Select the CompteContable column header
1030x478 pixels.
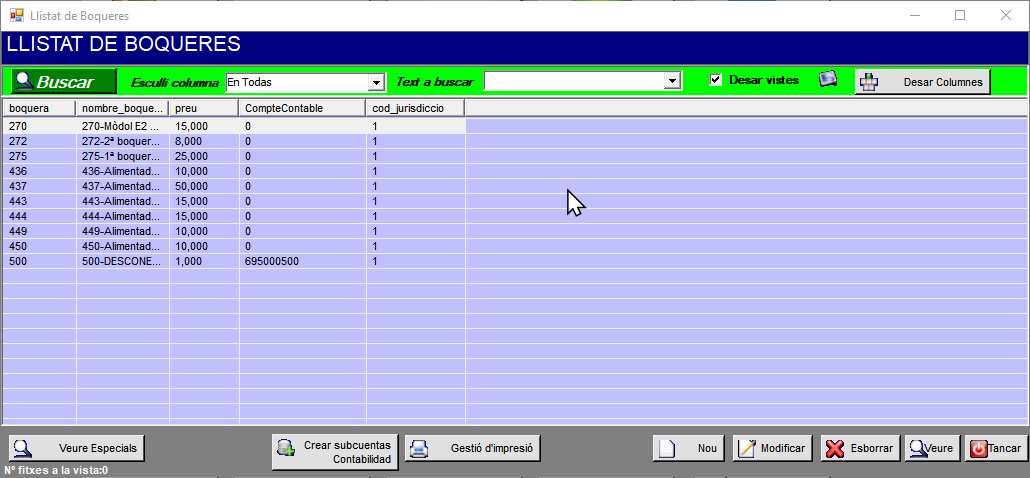tap(302, 108)
